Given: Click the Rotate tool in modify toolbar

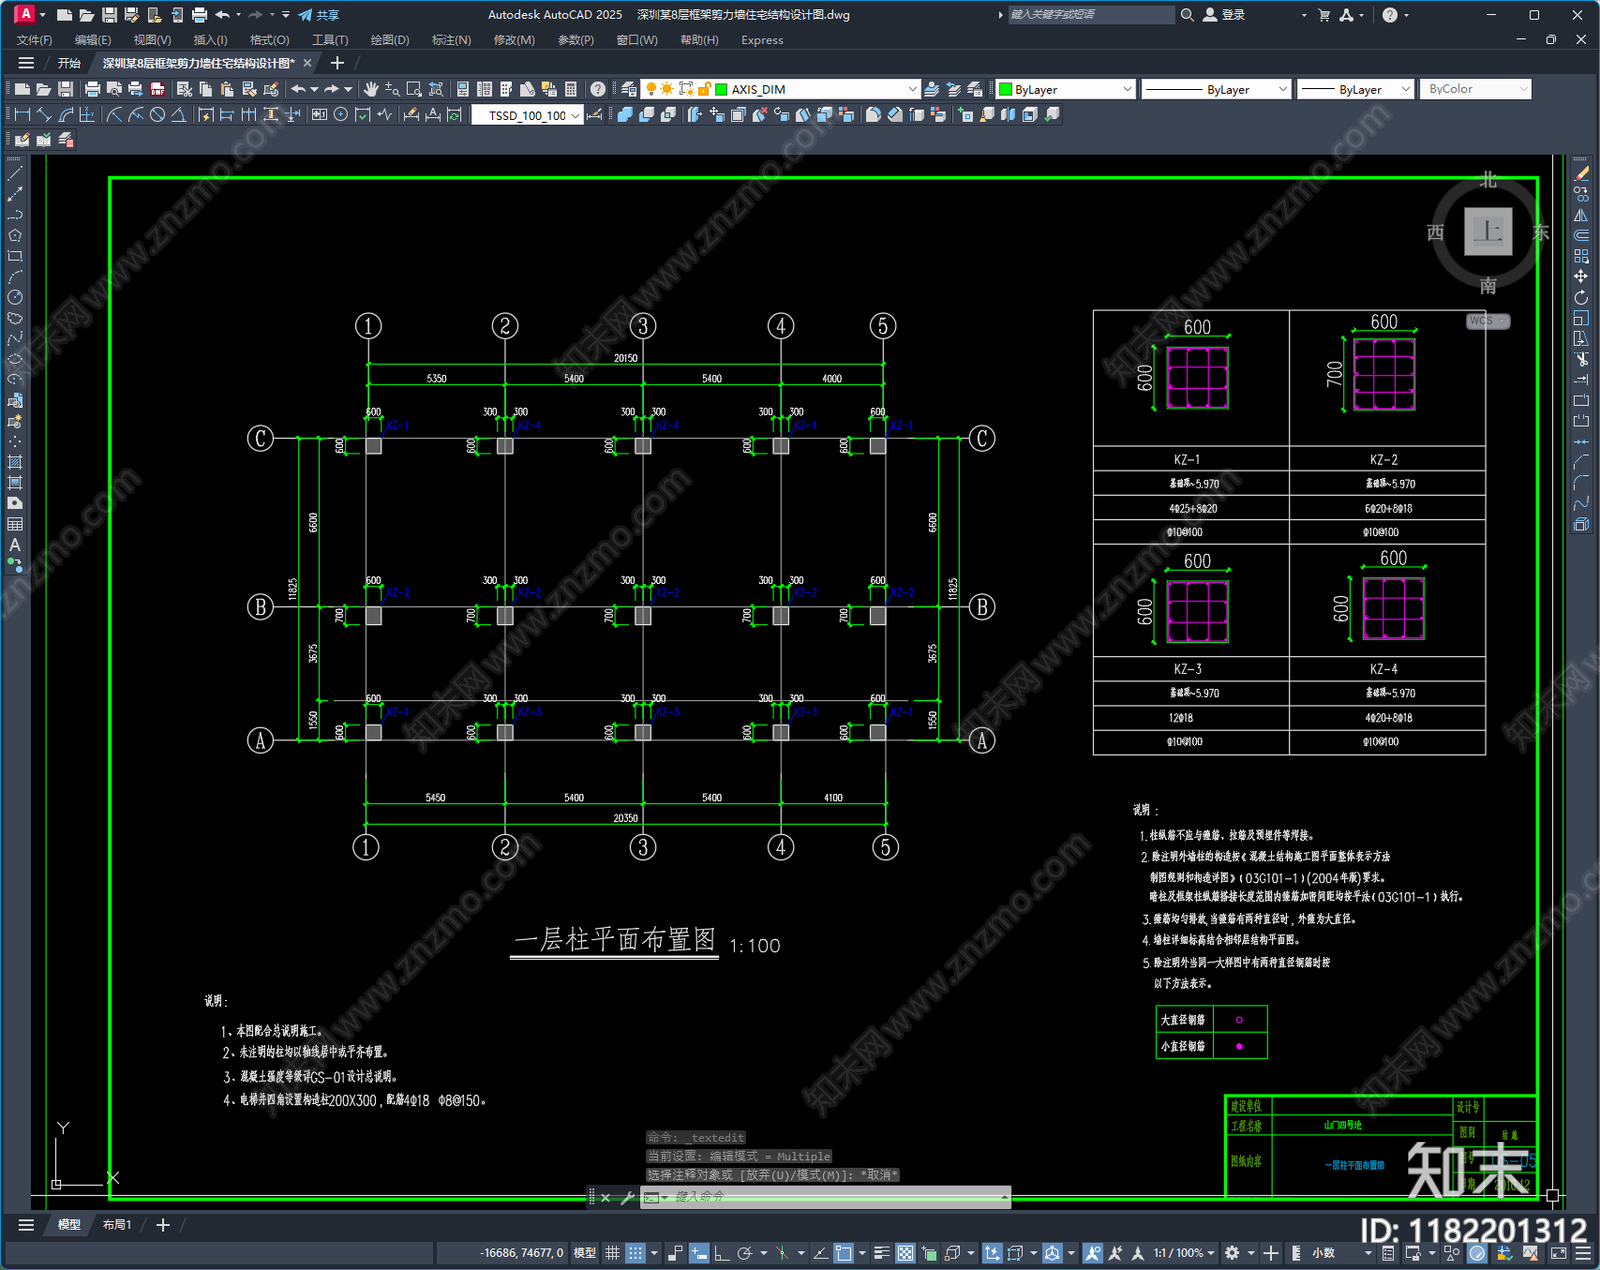Looking at the screenshot, I should [x=1581, y=297].
